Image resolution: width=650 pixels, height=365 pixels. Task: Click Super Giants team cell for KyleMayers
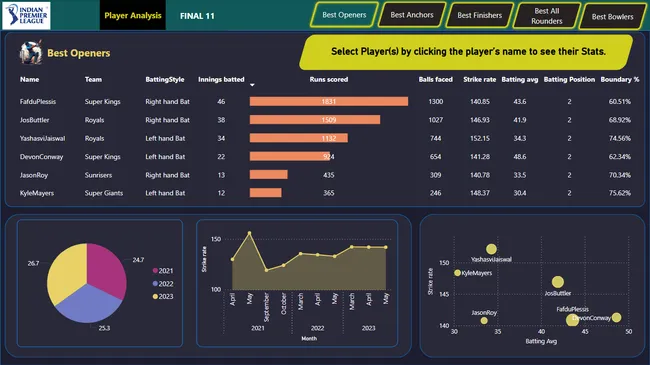coord(104,193)
